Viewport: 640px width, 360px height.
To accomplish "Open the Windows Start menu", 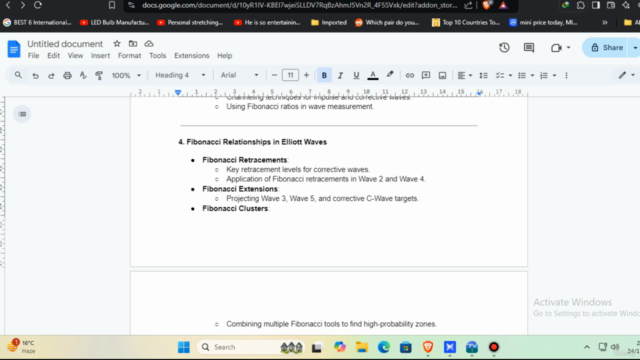I will click(184, 347).
